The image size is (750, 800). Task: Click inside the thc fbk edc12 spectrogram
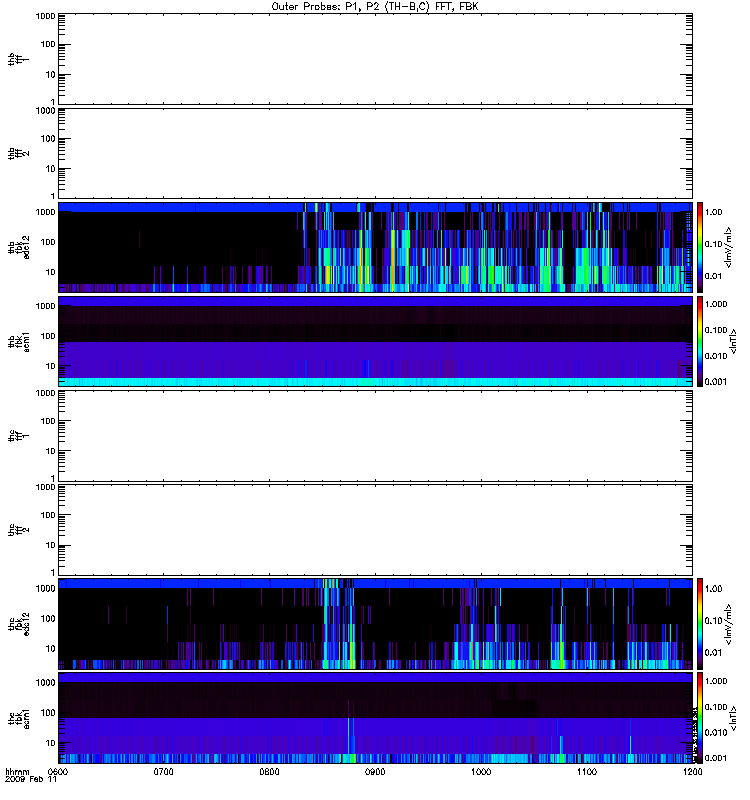(375, 623)
